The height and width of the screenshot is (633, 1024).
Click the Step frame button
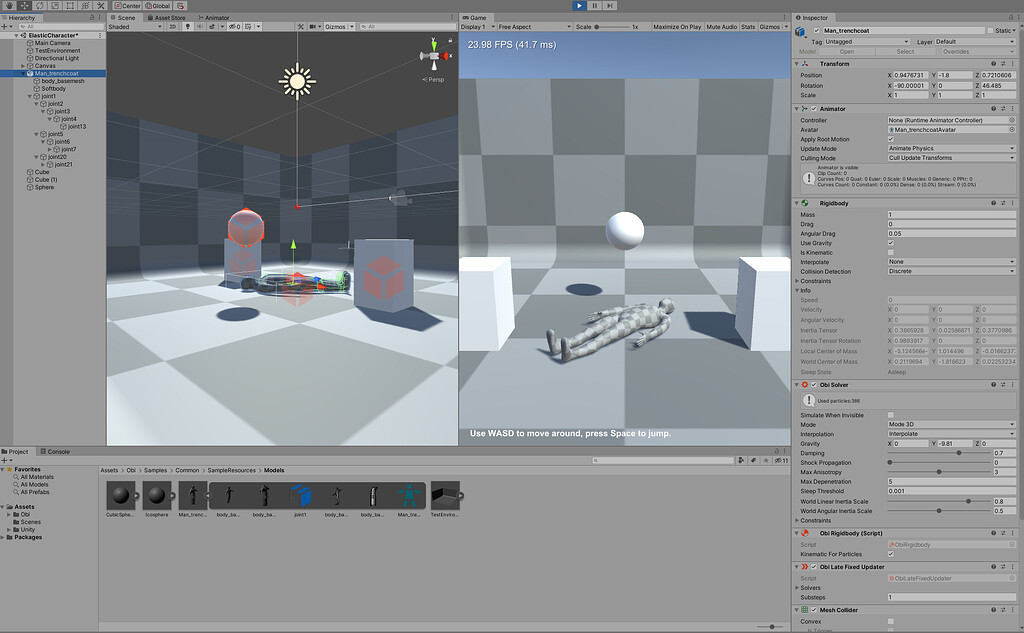click(612, 6)
